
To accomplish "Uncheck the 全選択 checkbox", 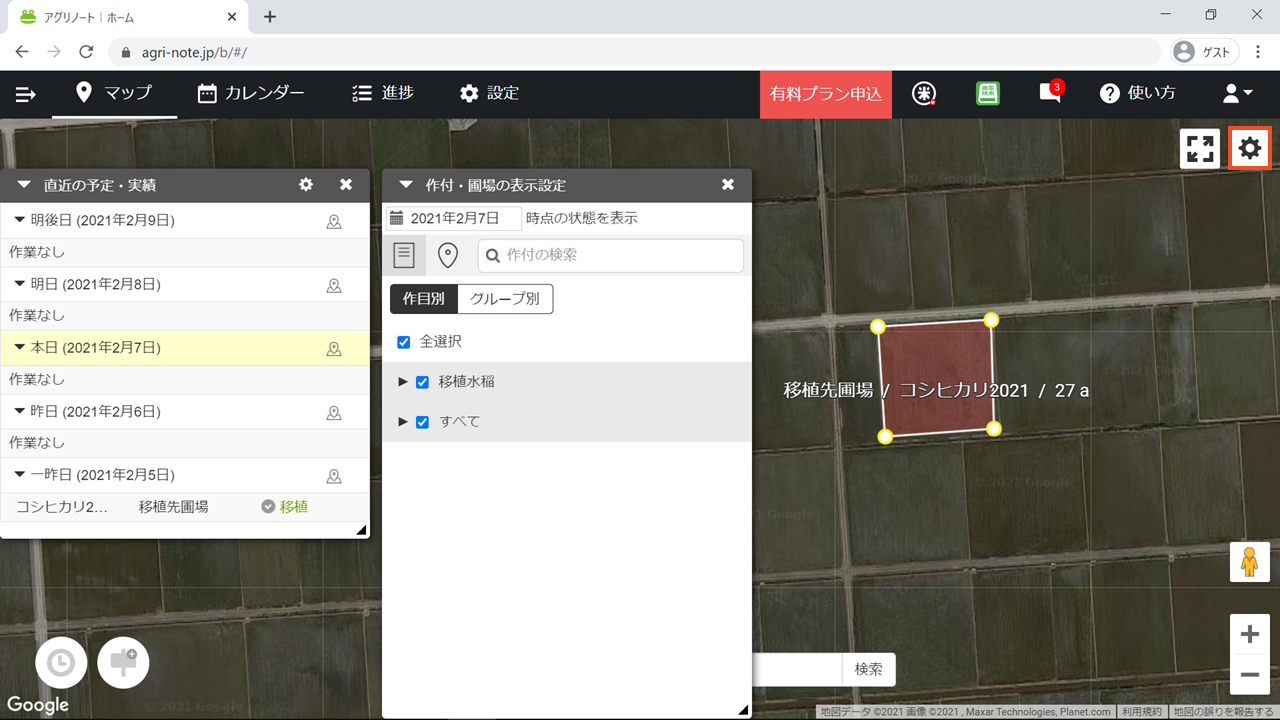I will (404, 342).
